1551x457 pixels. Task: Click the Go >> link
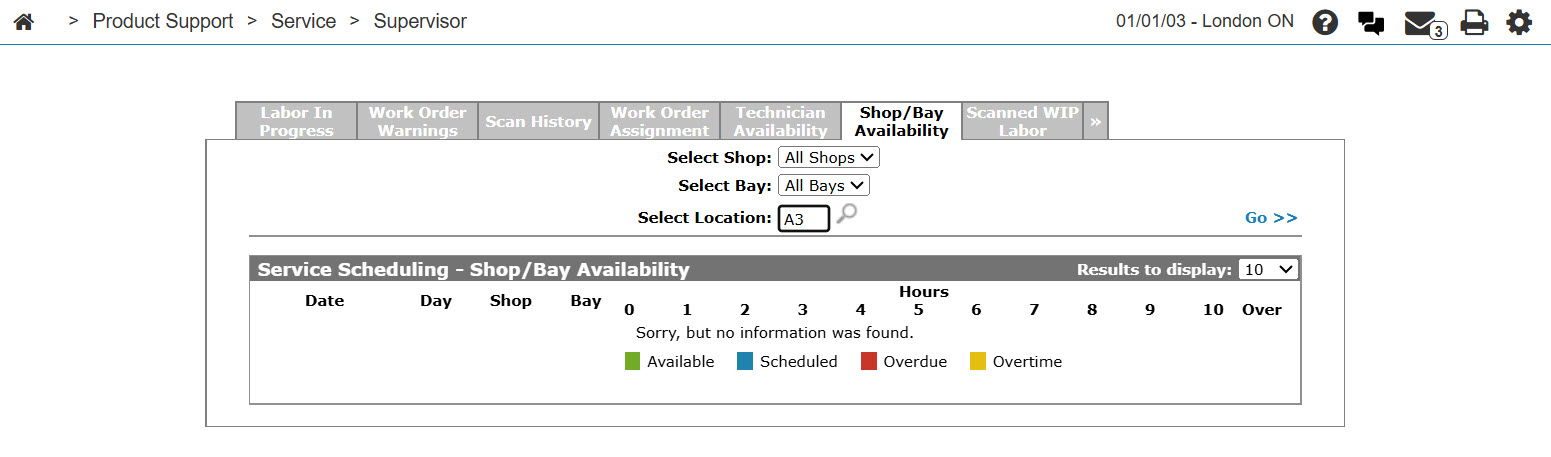pyautogui.click(x=1270, y=218)
